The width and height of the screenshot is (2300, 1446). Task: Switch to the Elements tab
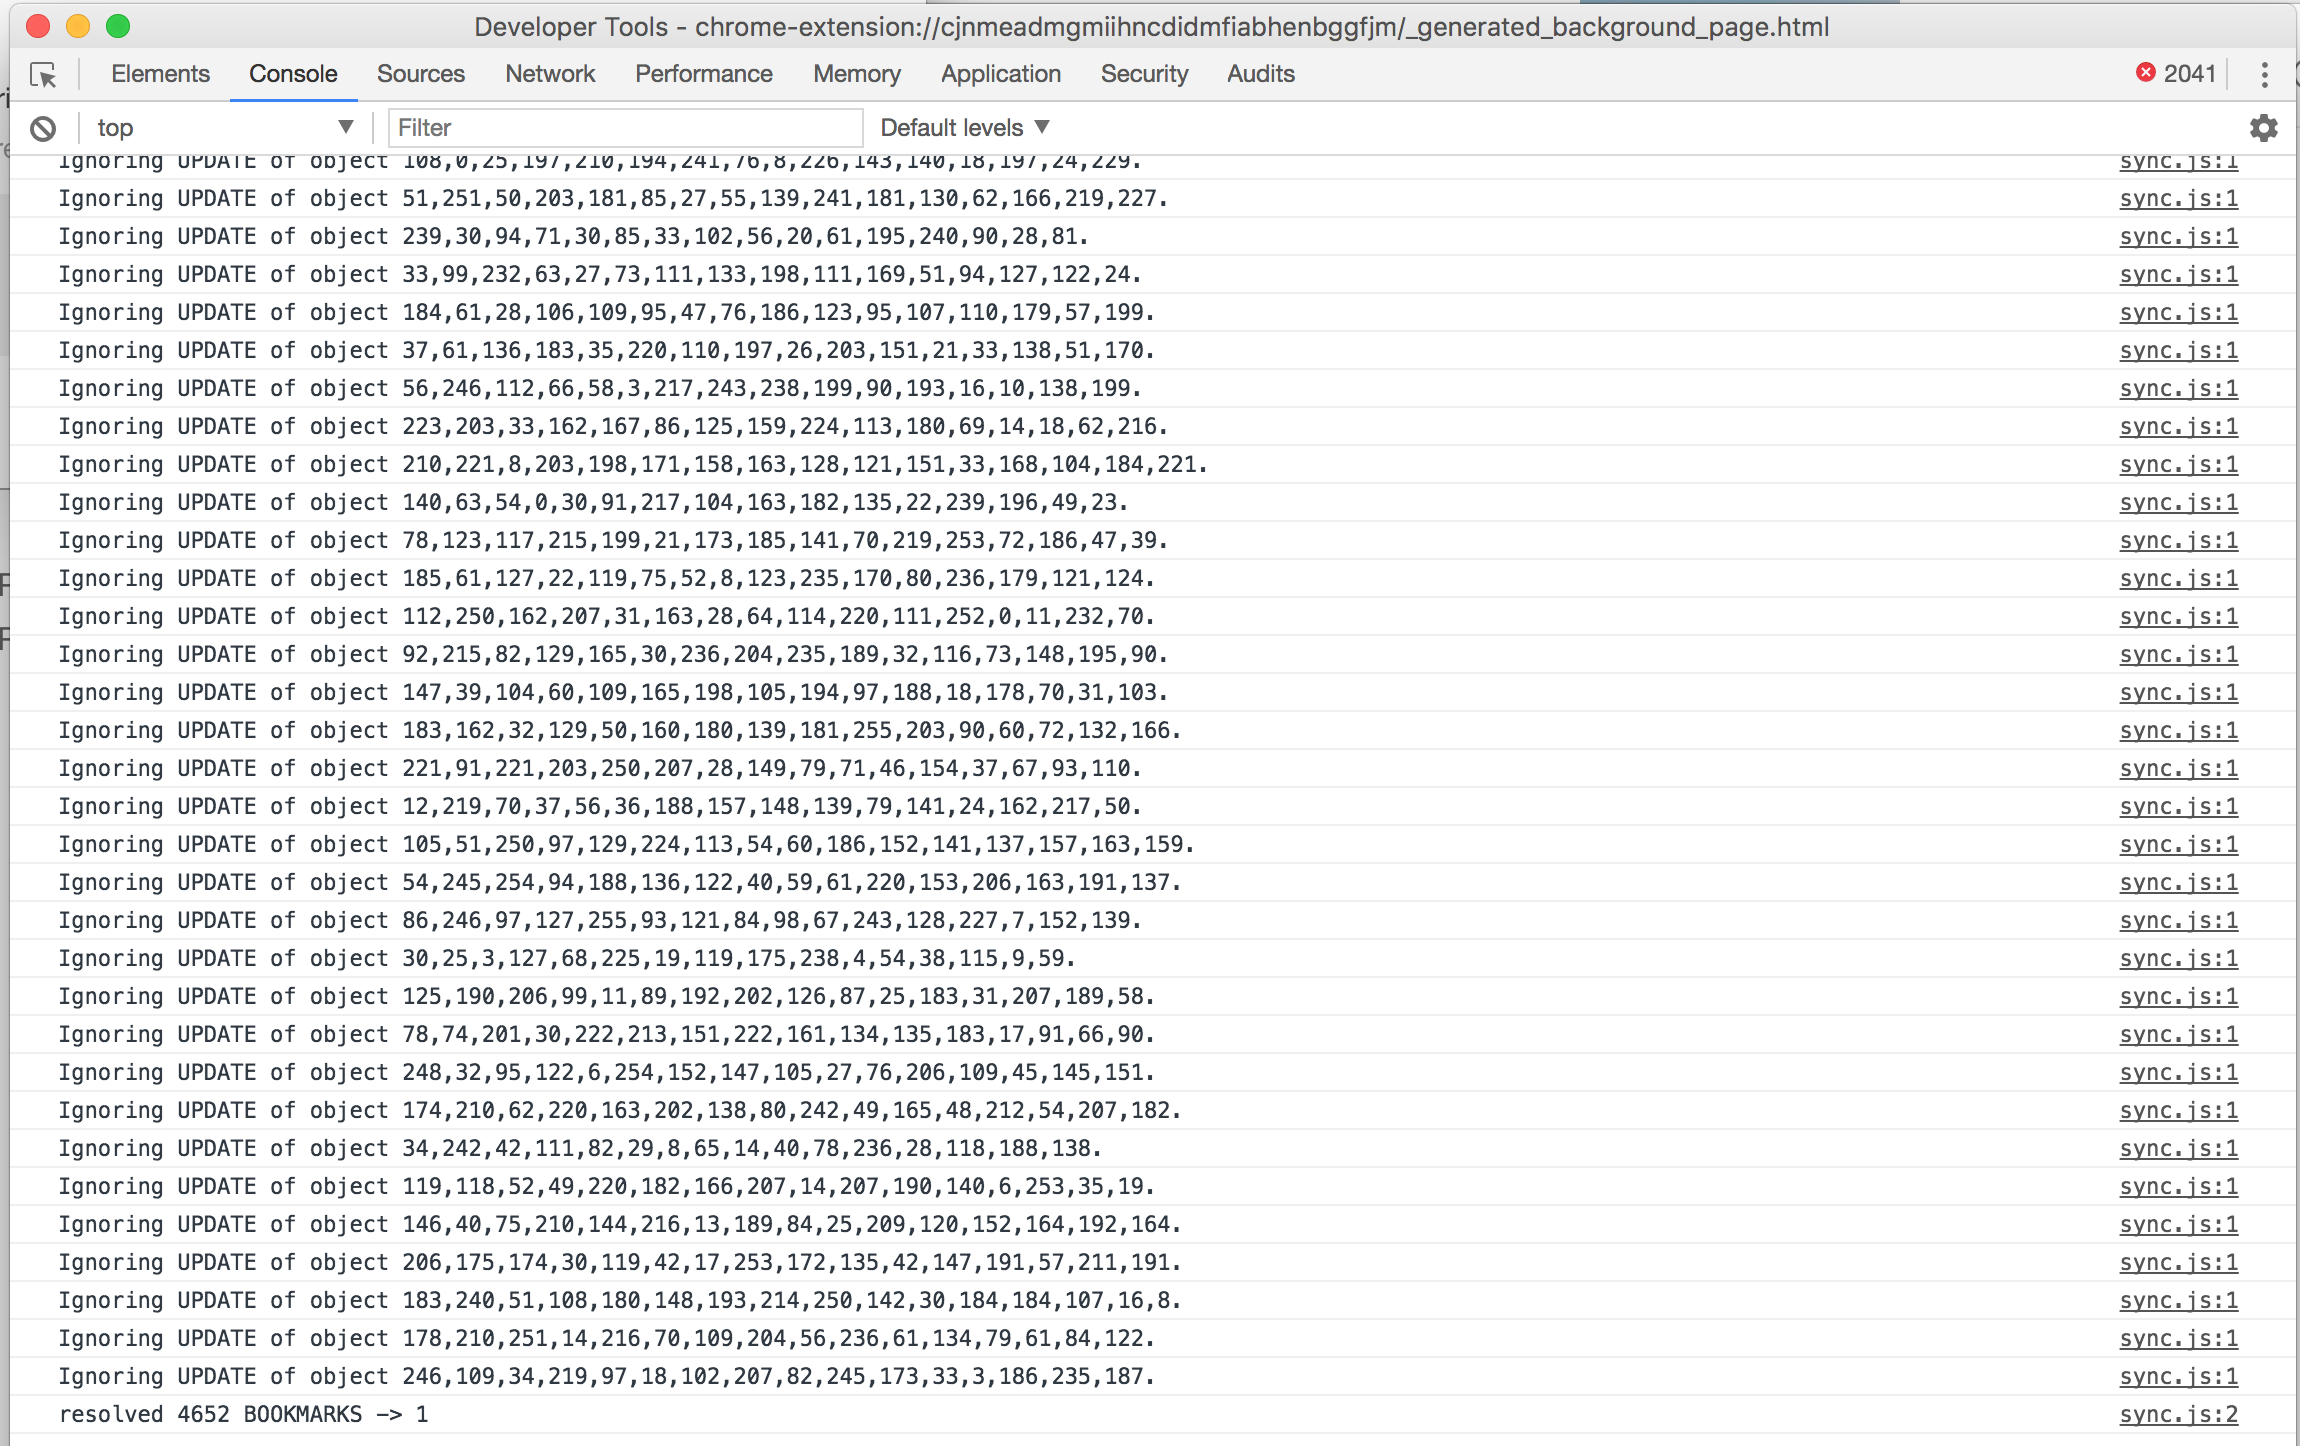[x=160, y=74]
